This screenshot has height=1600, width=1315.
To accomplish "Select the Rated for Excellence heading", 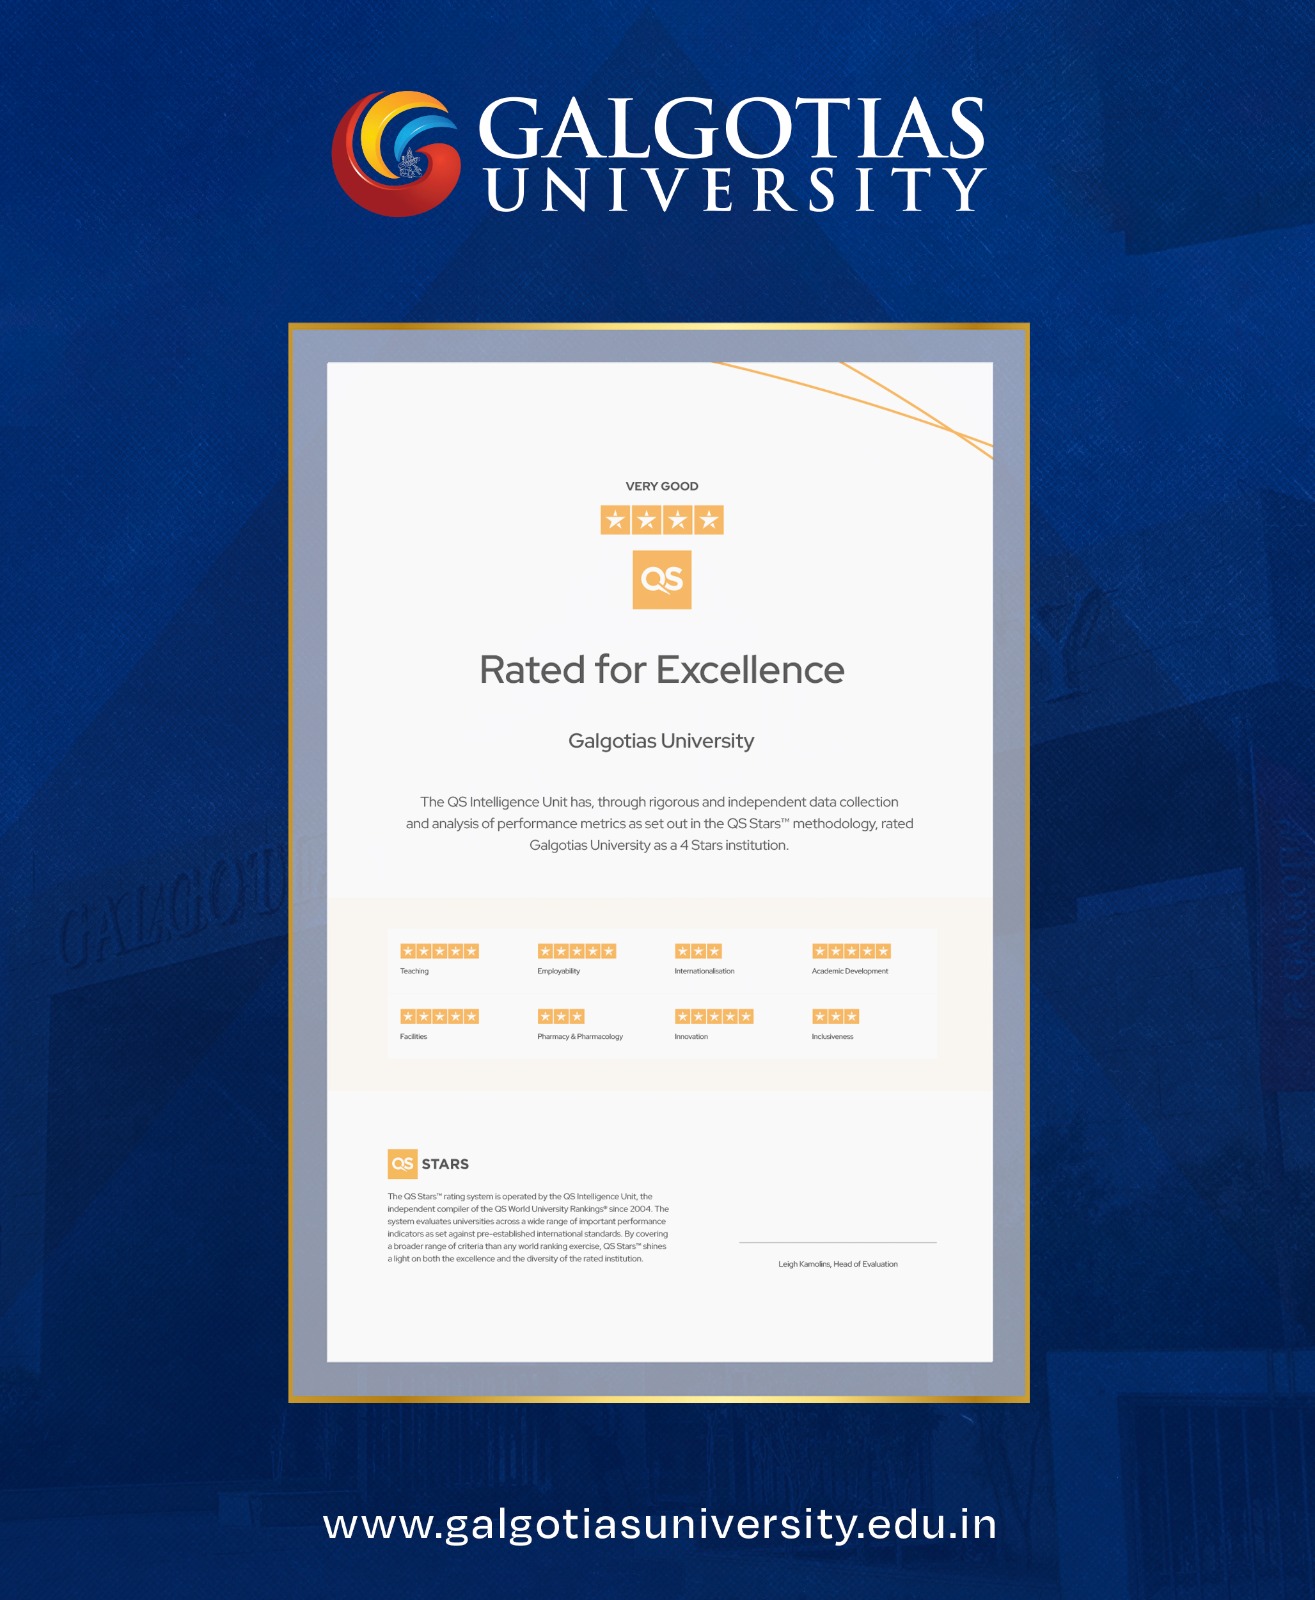I will click(662, 670).
